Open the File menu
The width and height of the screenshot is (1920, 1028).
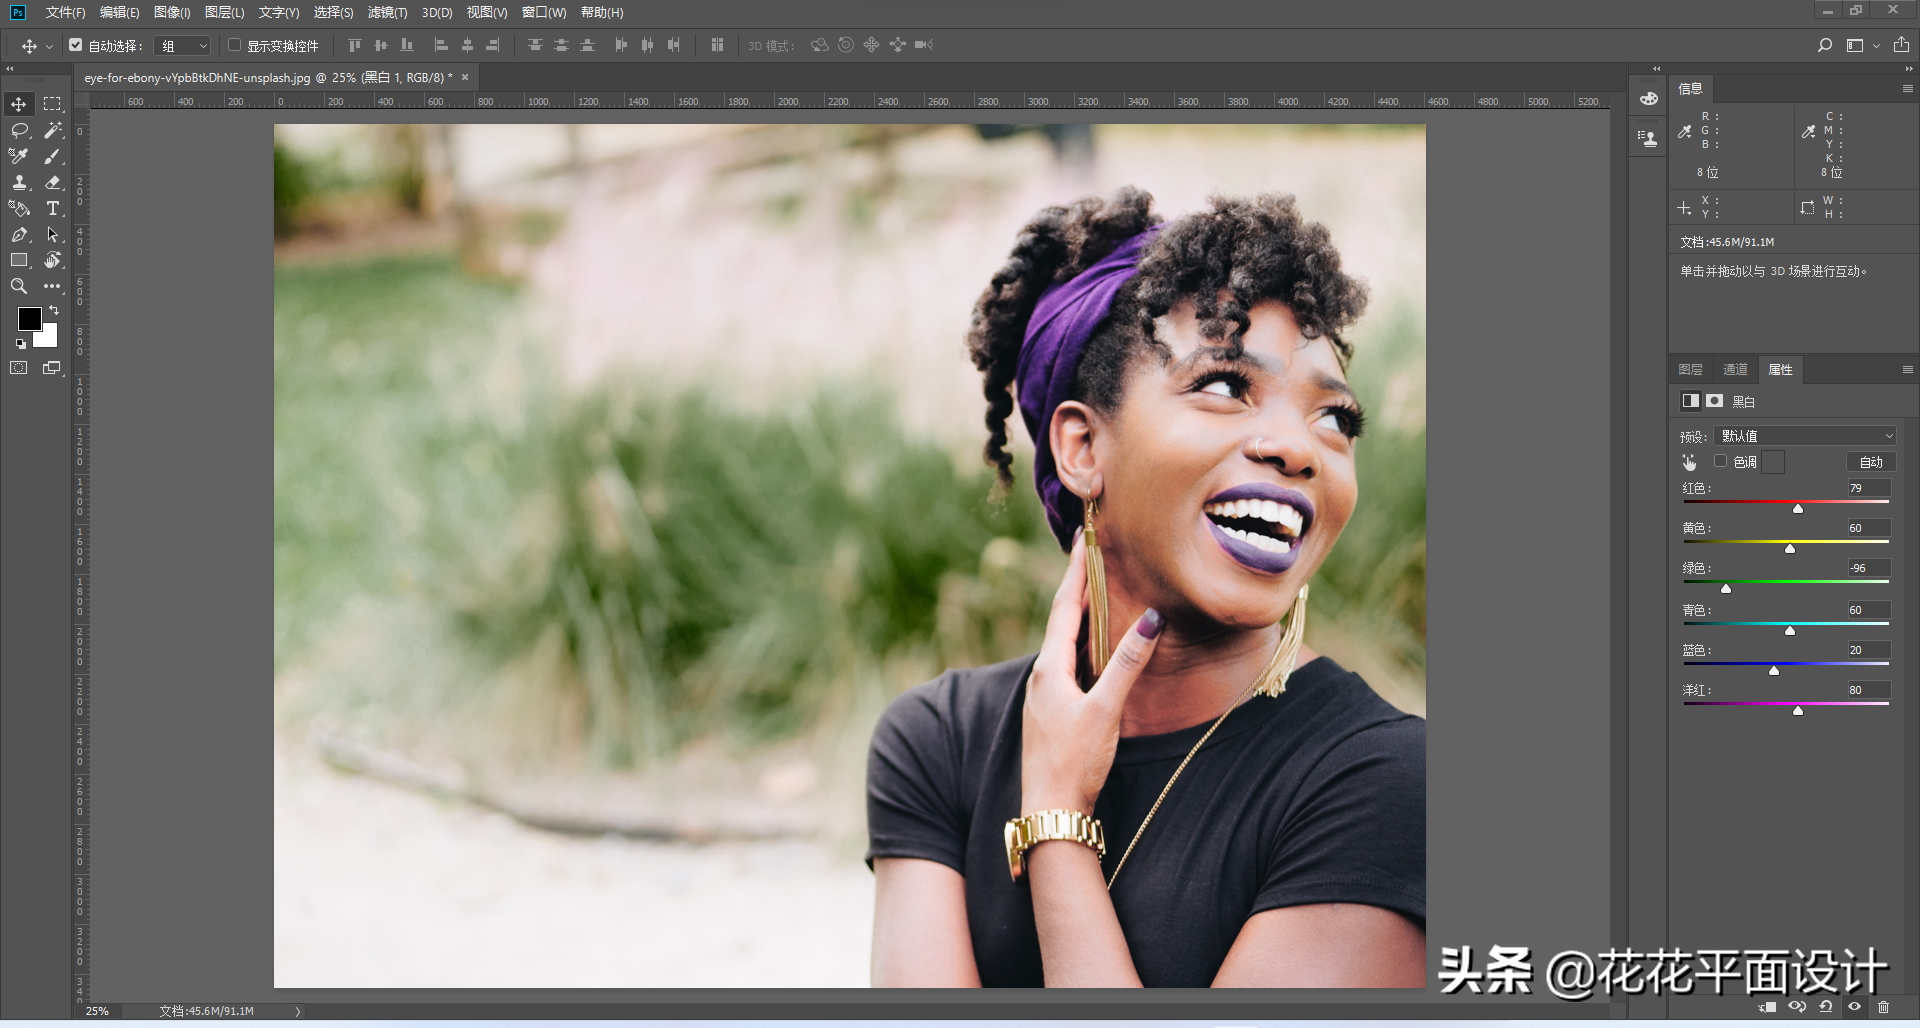[x=65, y=12]
